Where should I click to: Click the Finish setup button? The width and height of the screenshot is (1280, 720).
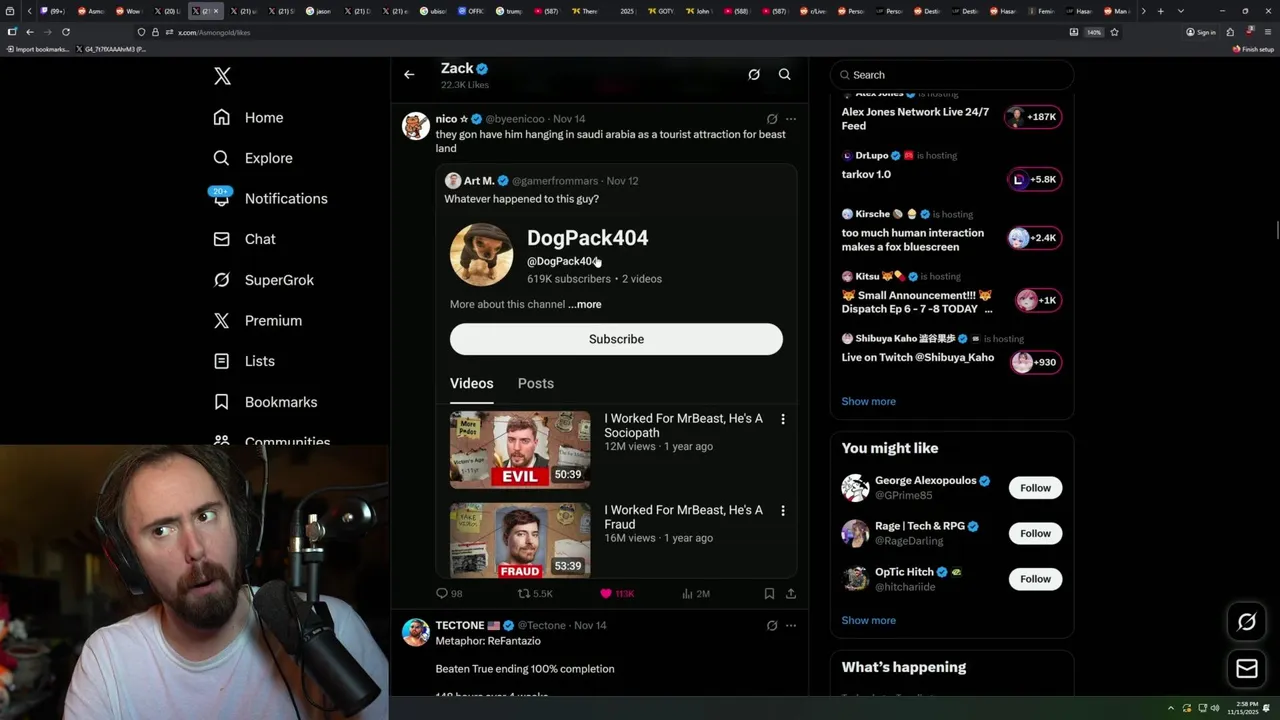tap(1254, 49)
